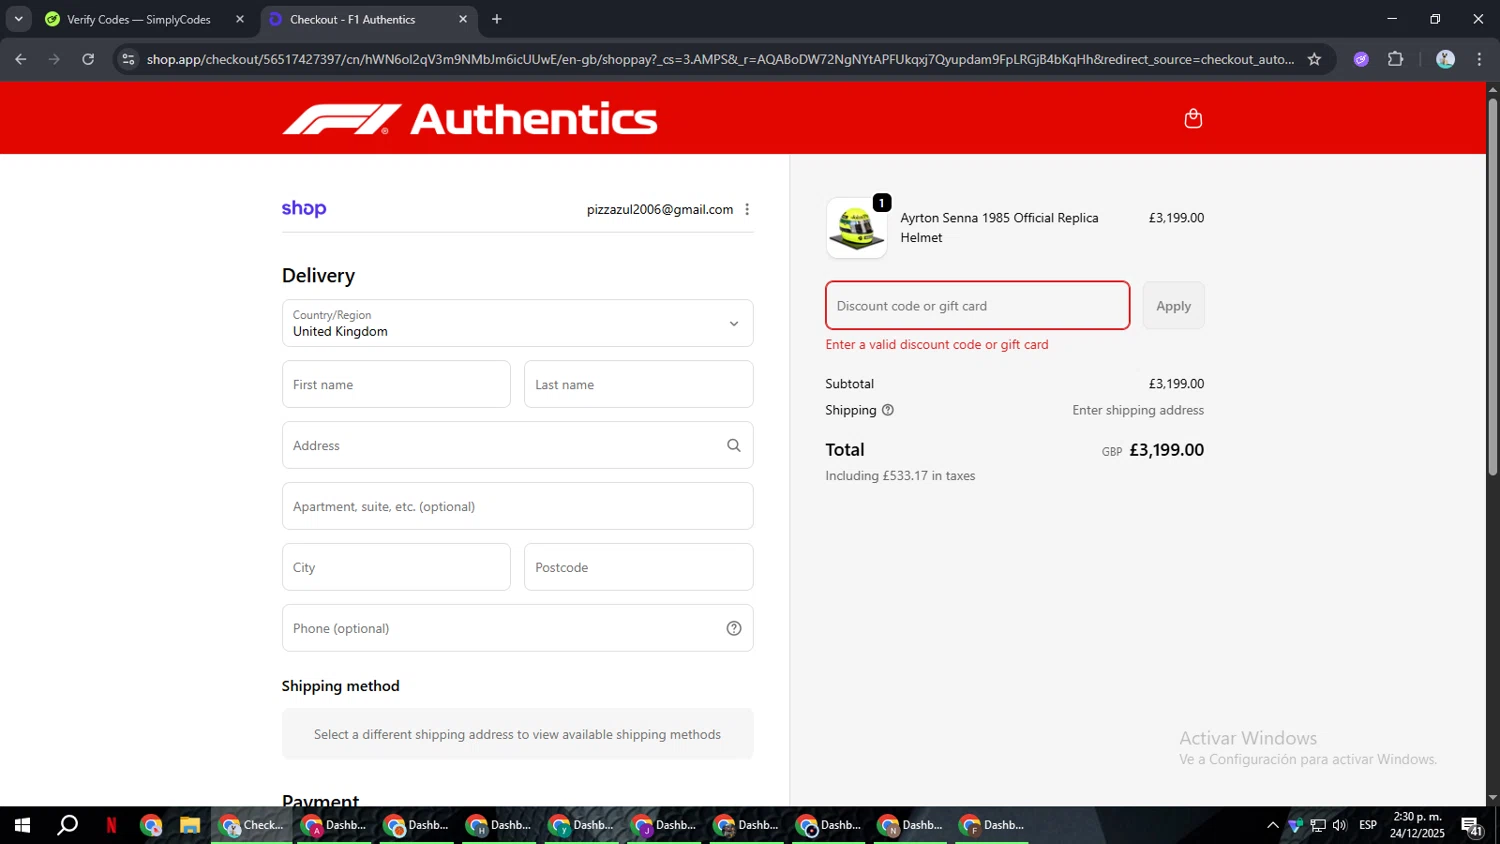Click the Ayrton Senna 1985 Official Replica Helmet name

999,227
